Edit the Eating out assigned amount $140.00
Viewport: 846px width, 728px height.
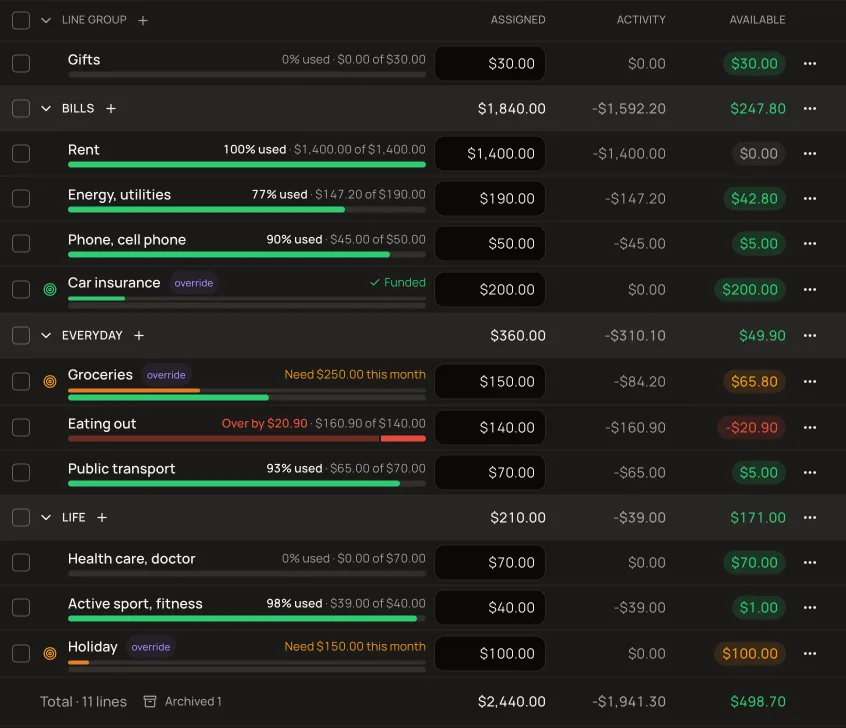(x=490, y=427)
